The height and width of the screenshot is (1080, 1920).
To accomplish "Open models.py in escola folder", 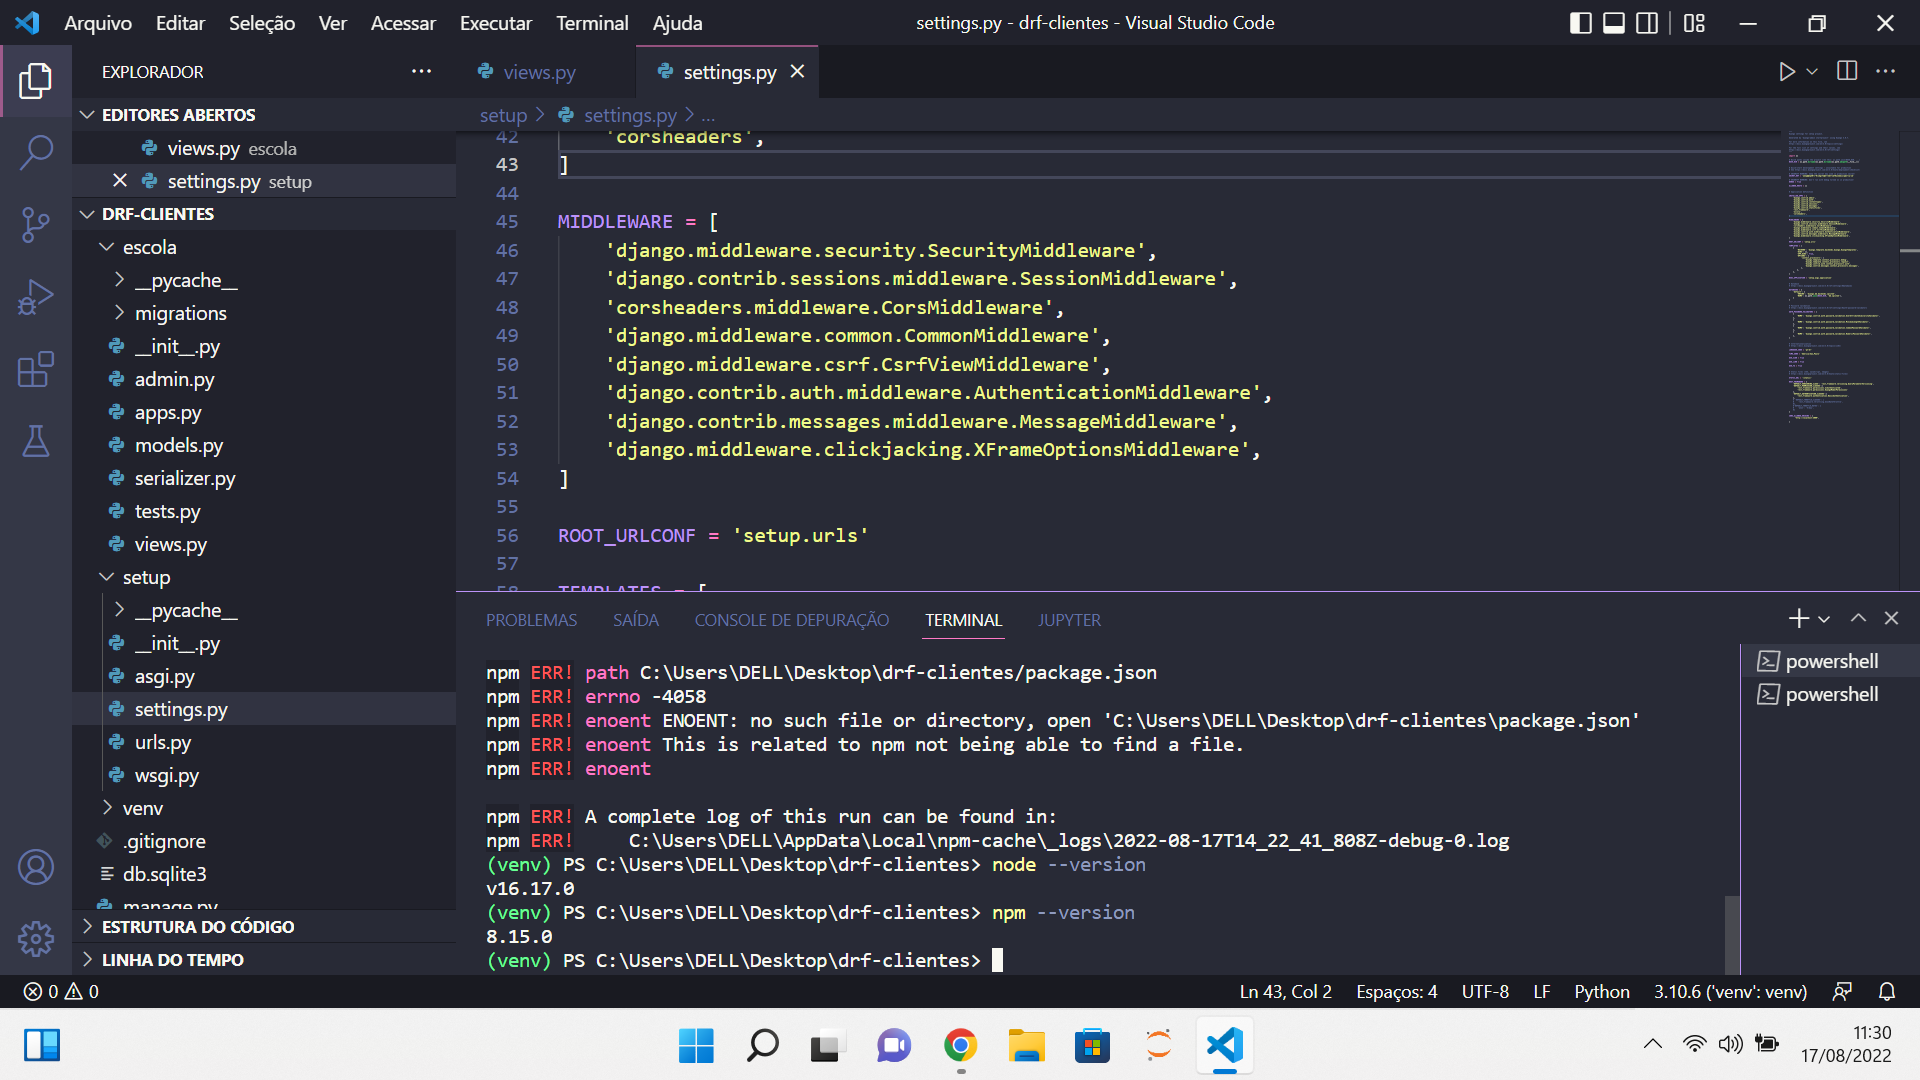I will pyautogui.click(x=264, y=445).
